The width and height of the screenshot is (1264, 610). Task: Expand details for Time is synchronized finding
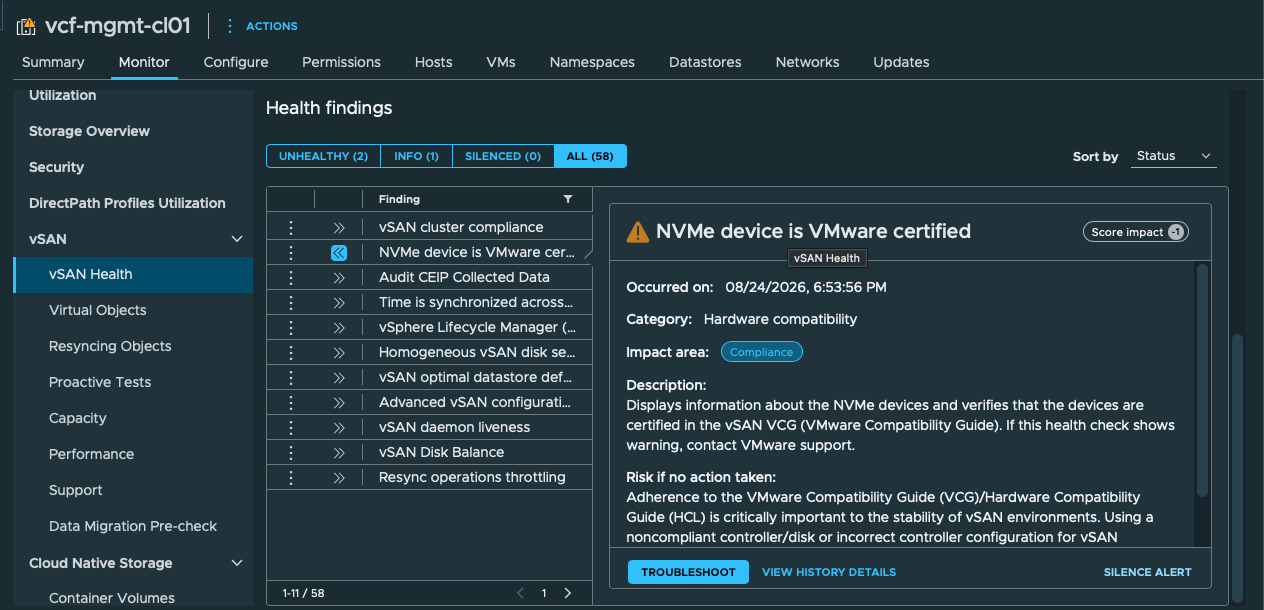(339, 302)
